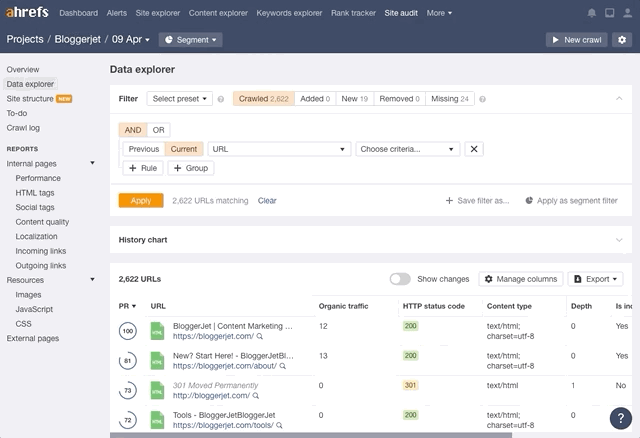This screenshot has height=438, width=640.
Task: Click the Clear filter link
Action: click(x=267, y=201)
